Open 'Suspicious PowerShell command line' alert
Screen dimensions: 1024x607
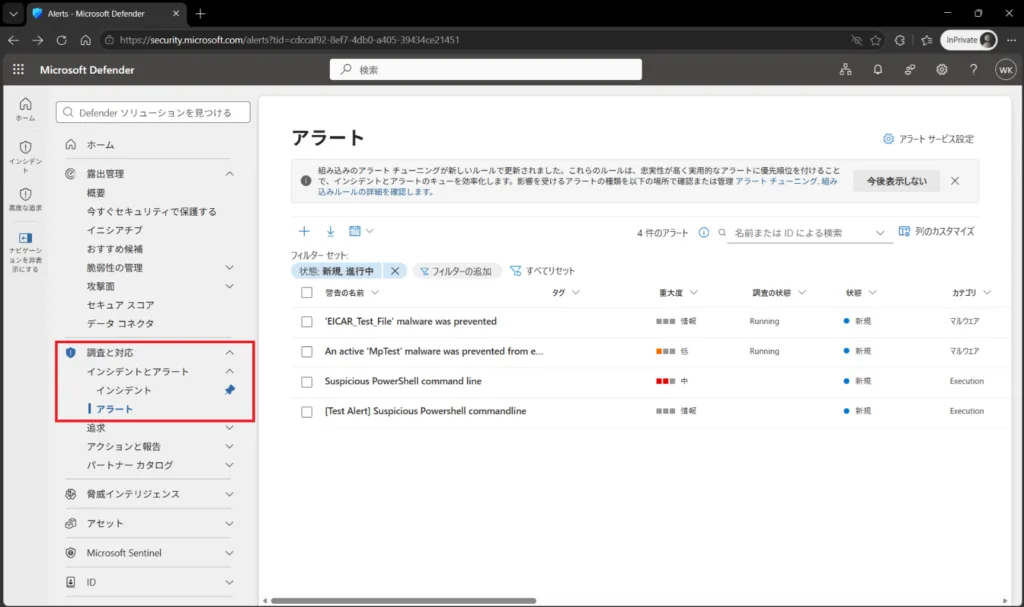click(403, 381)
